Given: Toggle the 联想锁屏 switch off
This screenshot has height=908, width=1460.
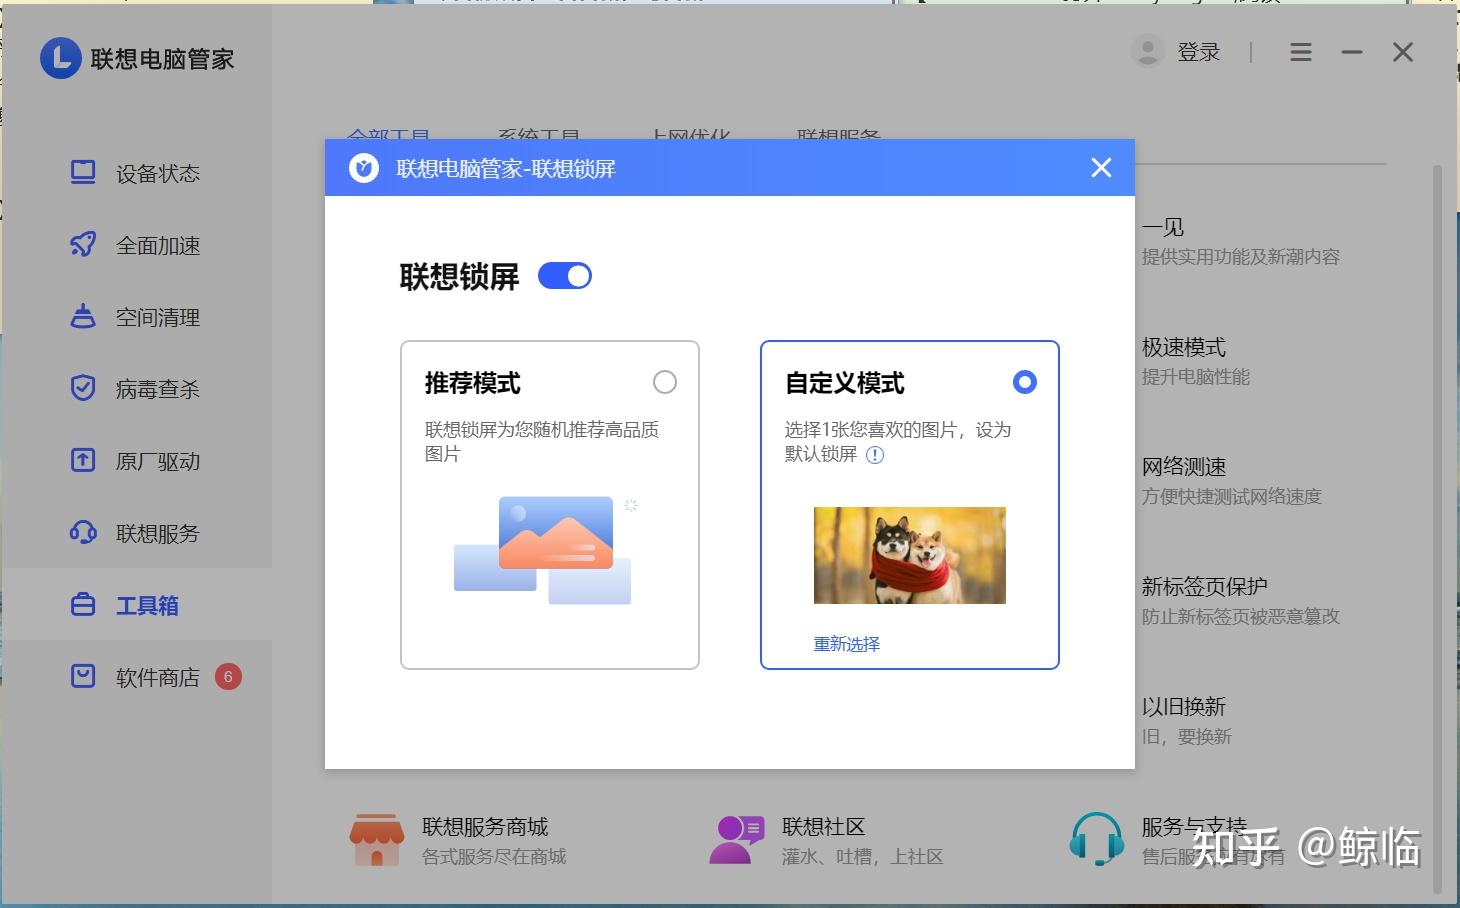Looking at the screenshot, I should [565, 276].
